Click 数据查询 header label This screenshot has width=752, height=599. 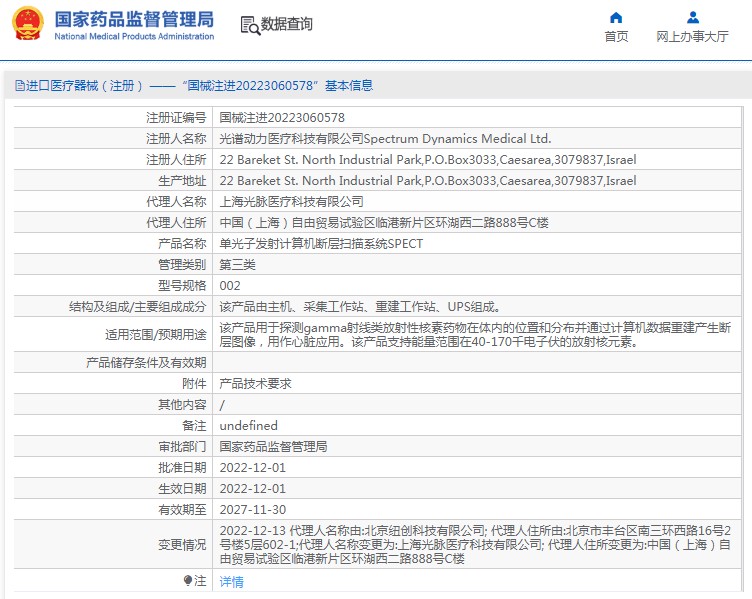(286, 24)
